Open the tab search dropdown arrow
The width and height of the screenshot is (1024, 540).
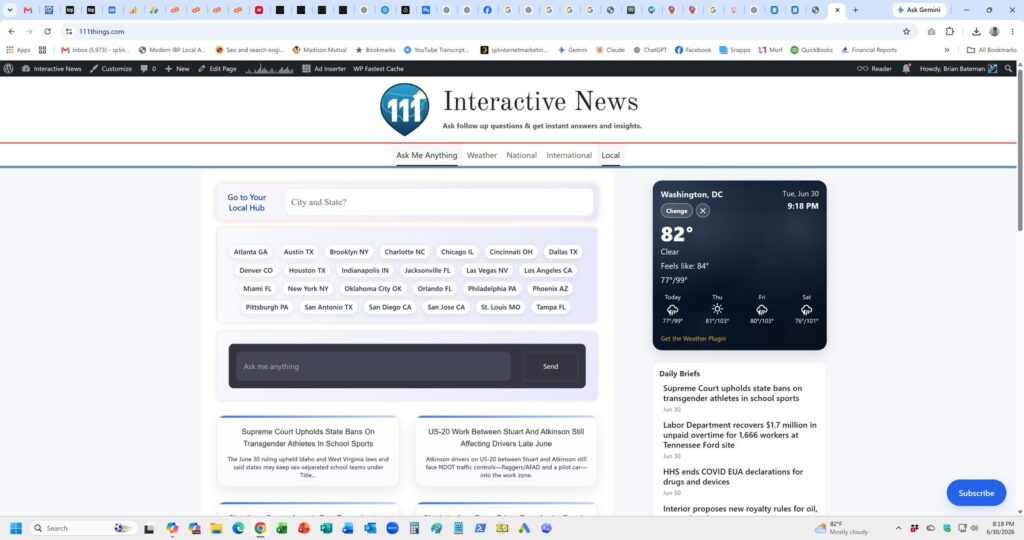(x=9, y=10)
